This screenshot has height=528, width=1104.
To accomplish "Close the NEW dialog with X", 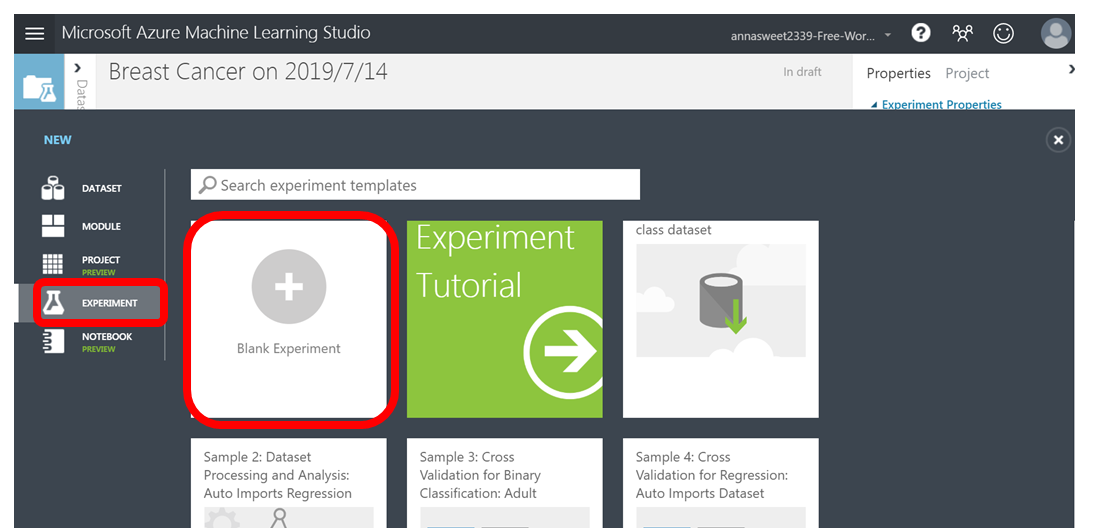I will (1058, 140).
